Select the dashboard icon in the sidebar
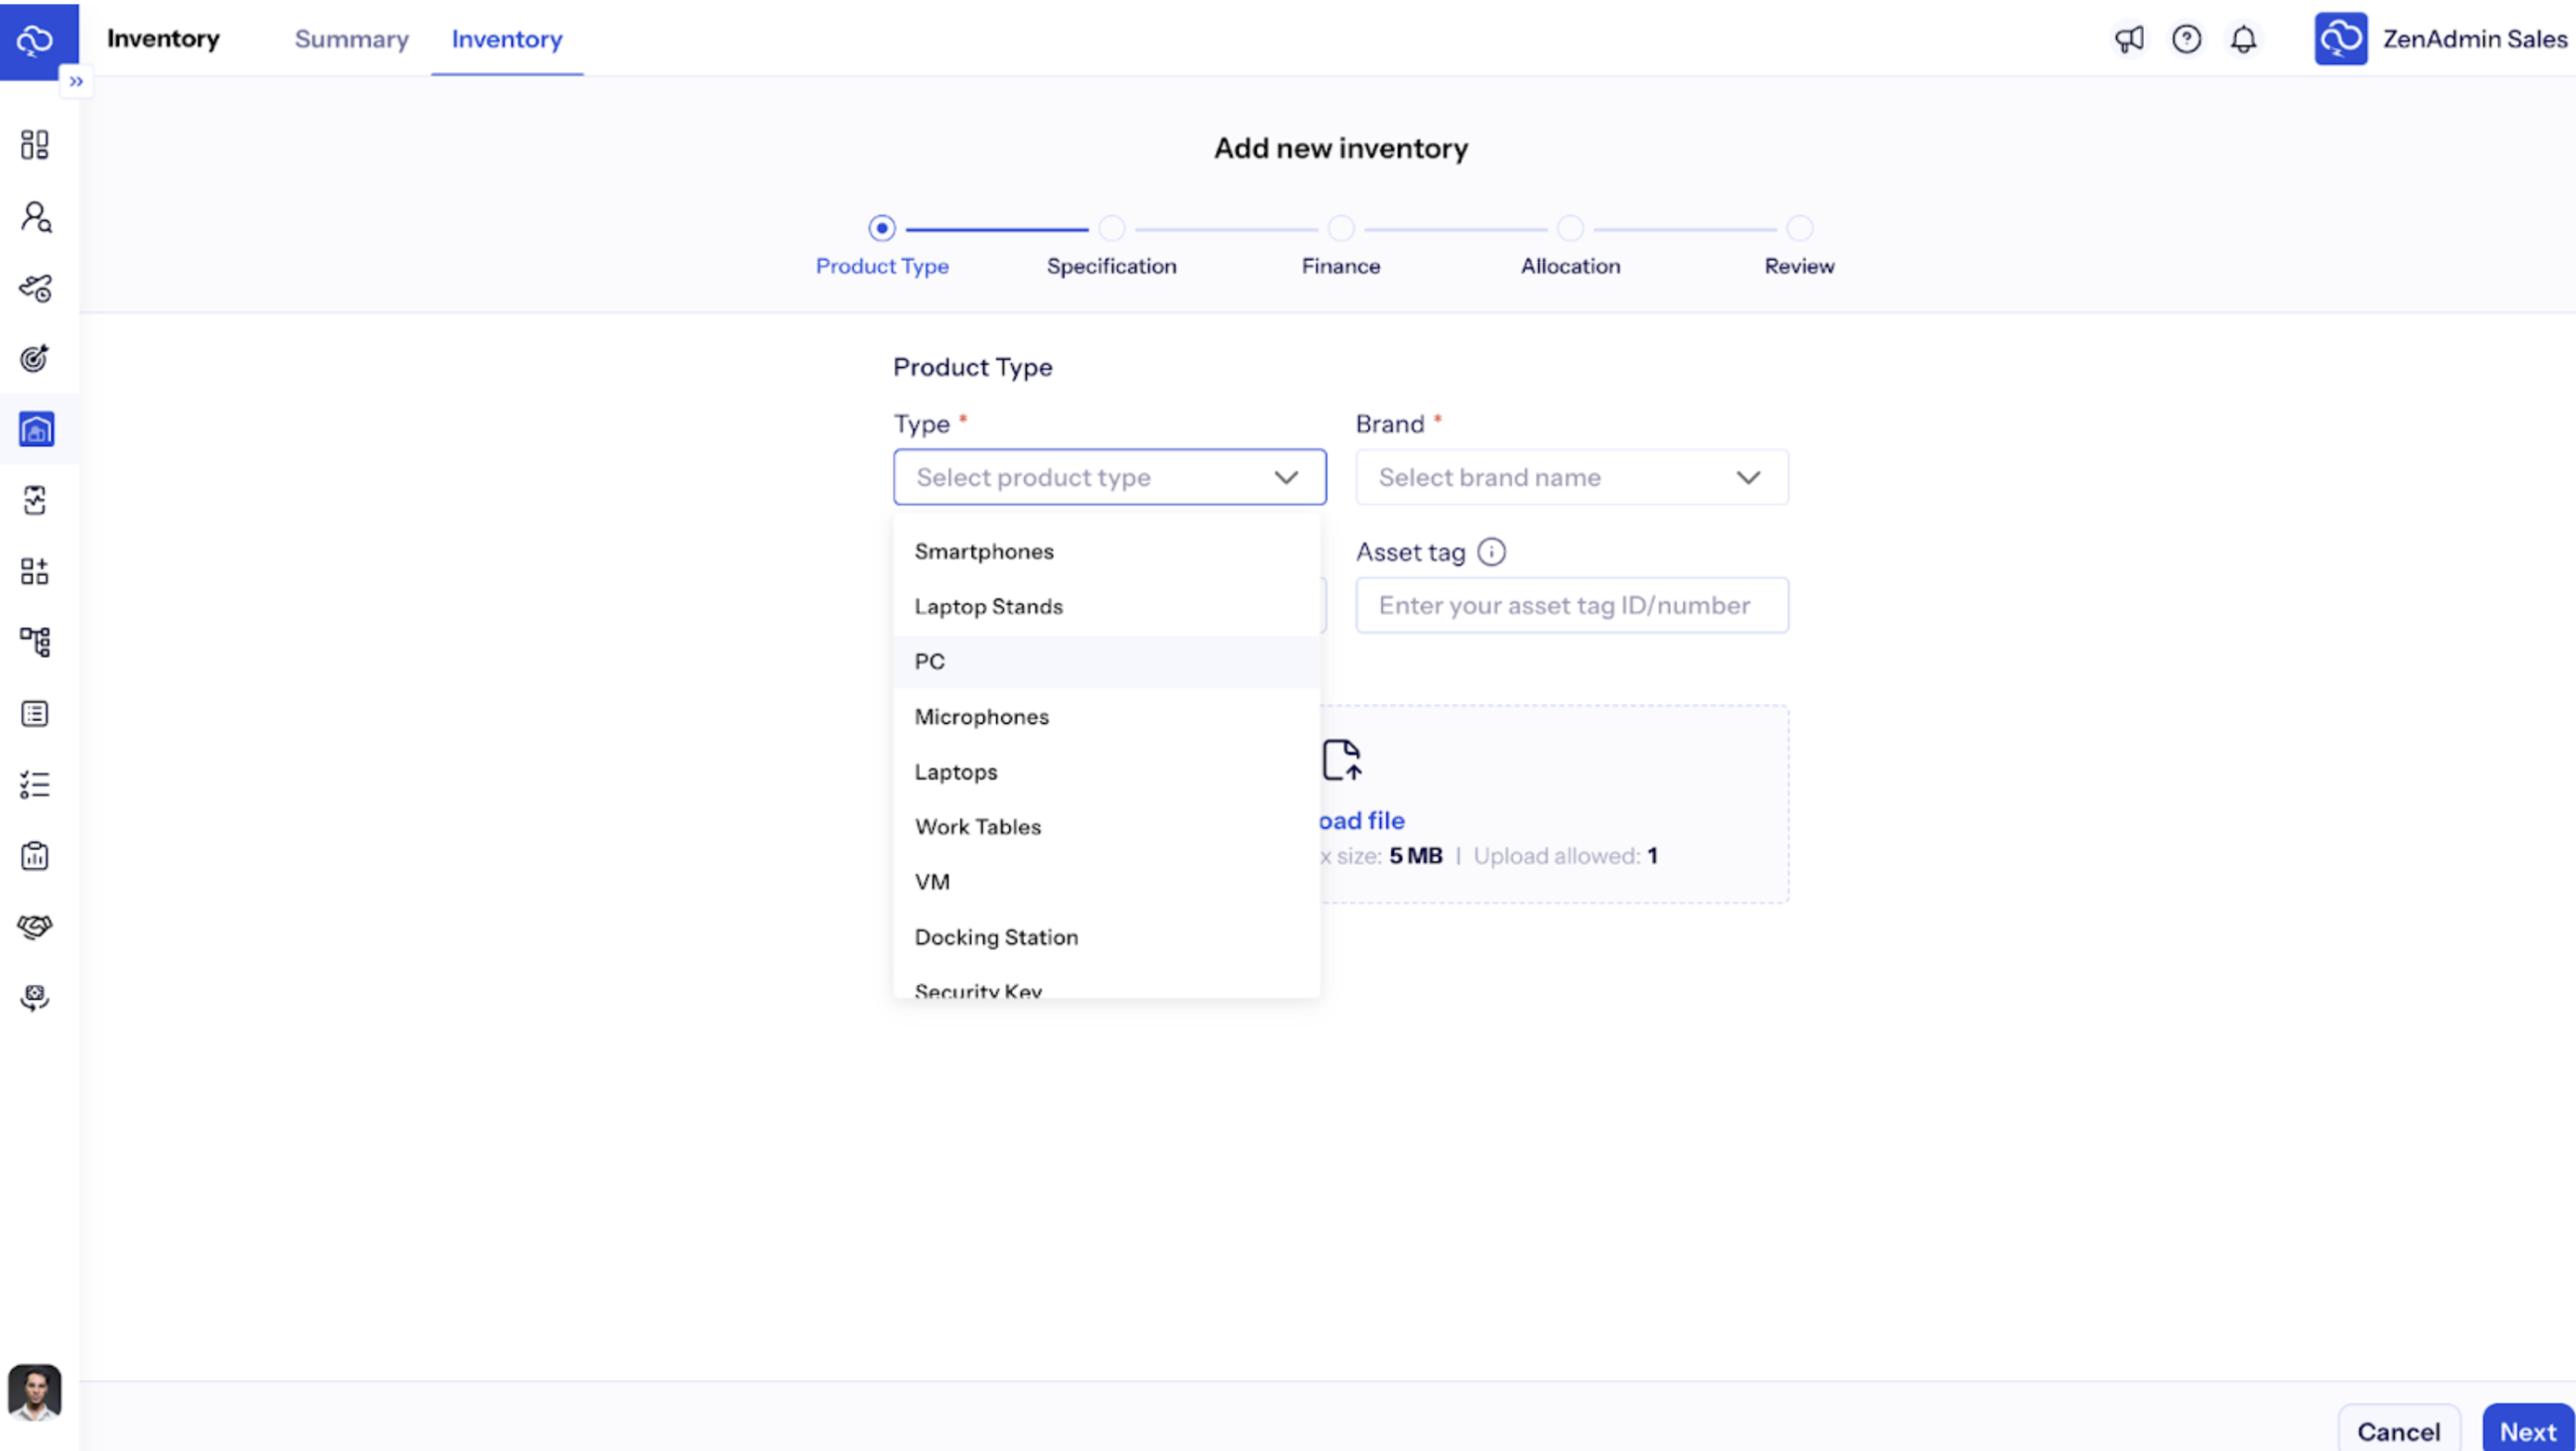2576x1451 pixels. coord(35,144)
